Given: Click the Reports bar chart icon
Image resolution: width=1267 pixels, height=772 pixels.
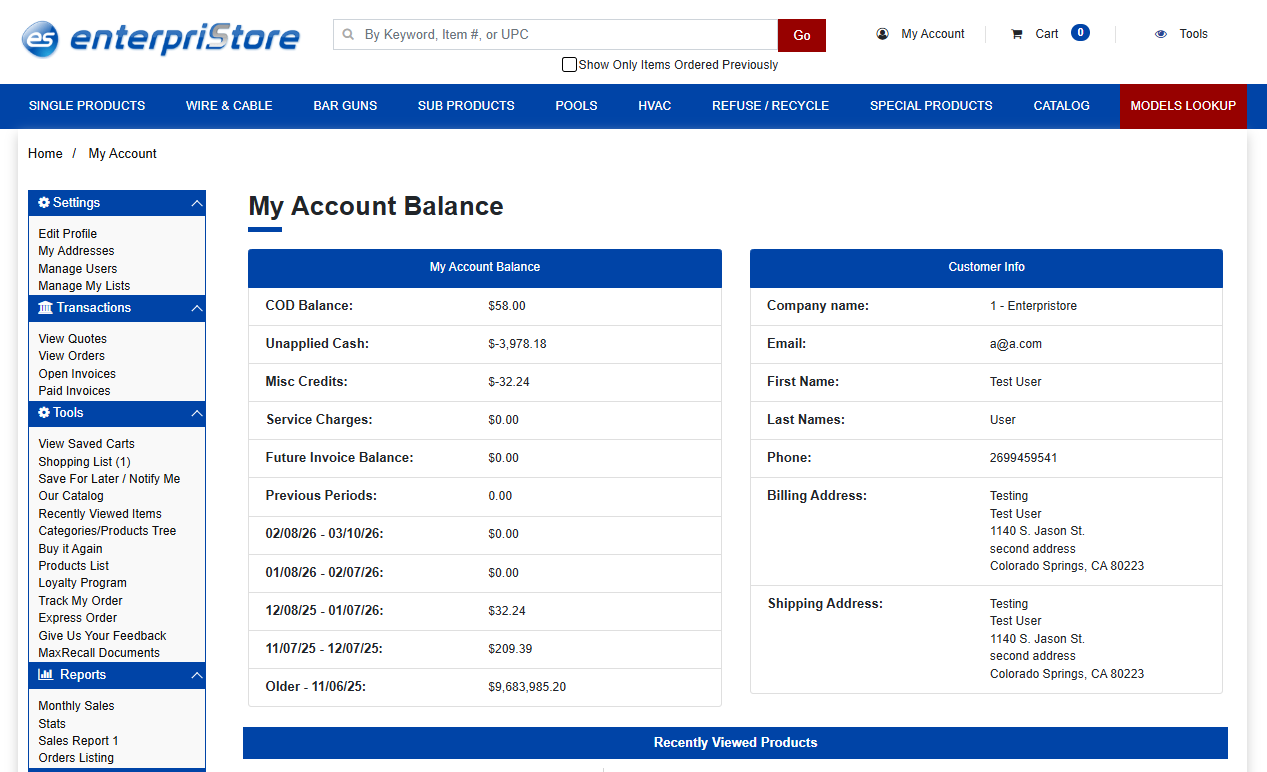Looking at the screenshot, I should coord(46,674).
